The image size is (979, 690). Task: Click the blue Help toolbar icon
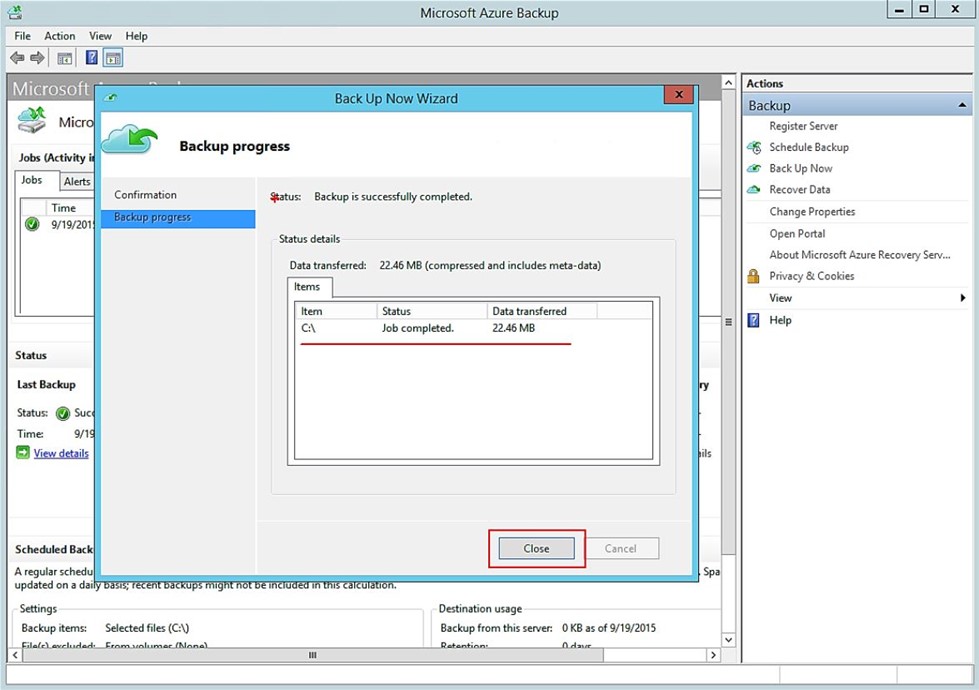(x=91, y=58)
